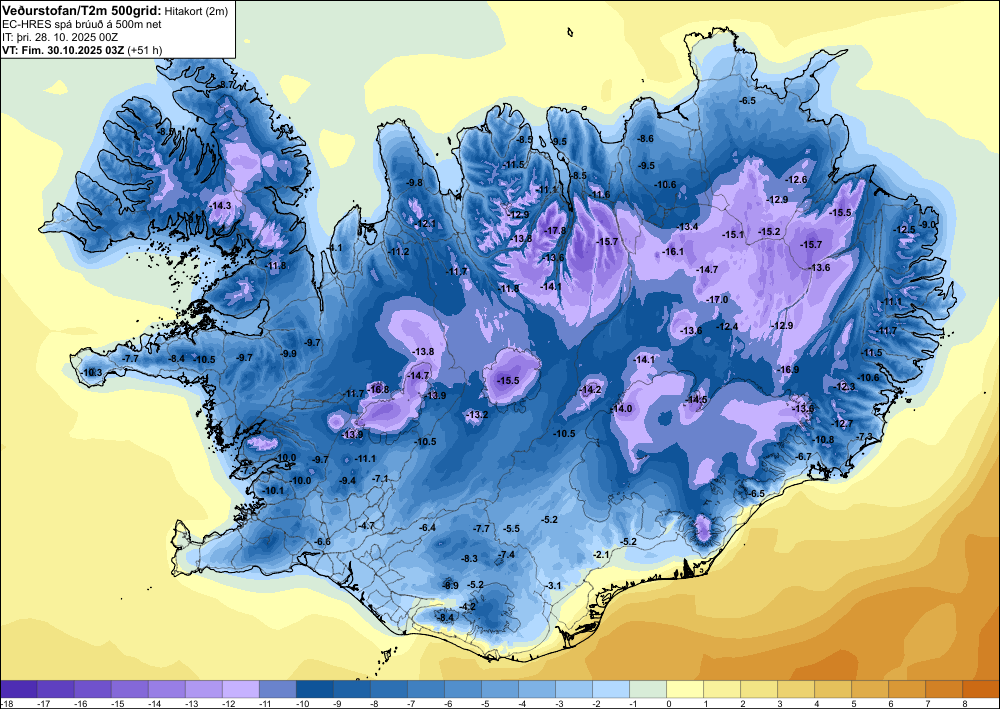Click the -8.3 temperature reading
This screenshot has height=709, width=1000.
(469, 559)
